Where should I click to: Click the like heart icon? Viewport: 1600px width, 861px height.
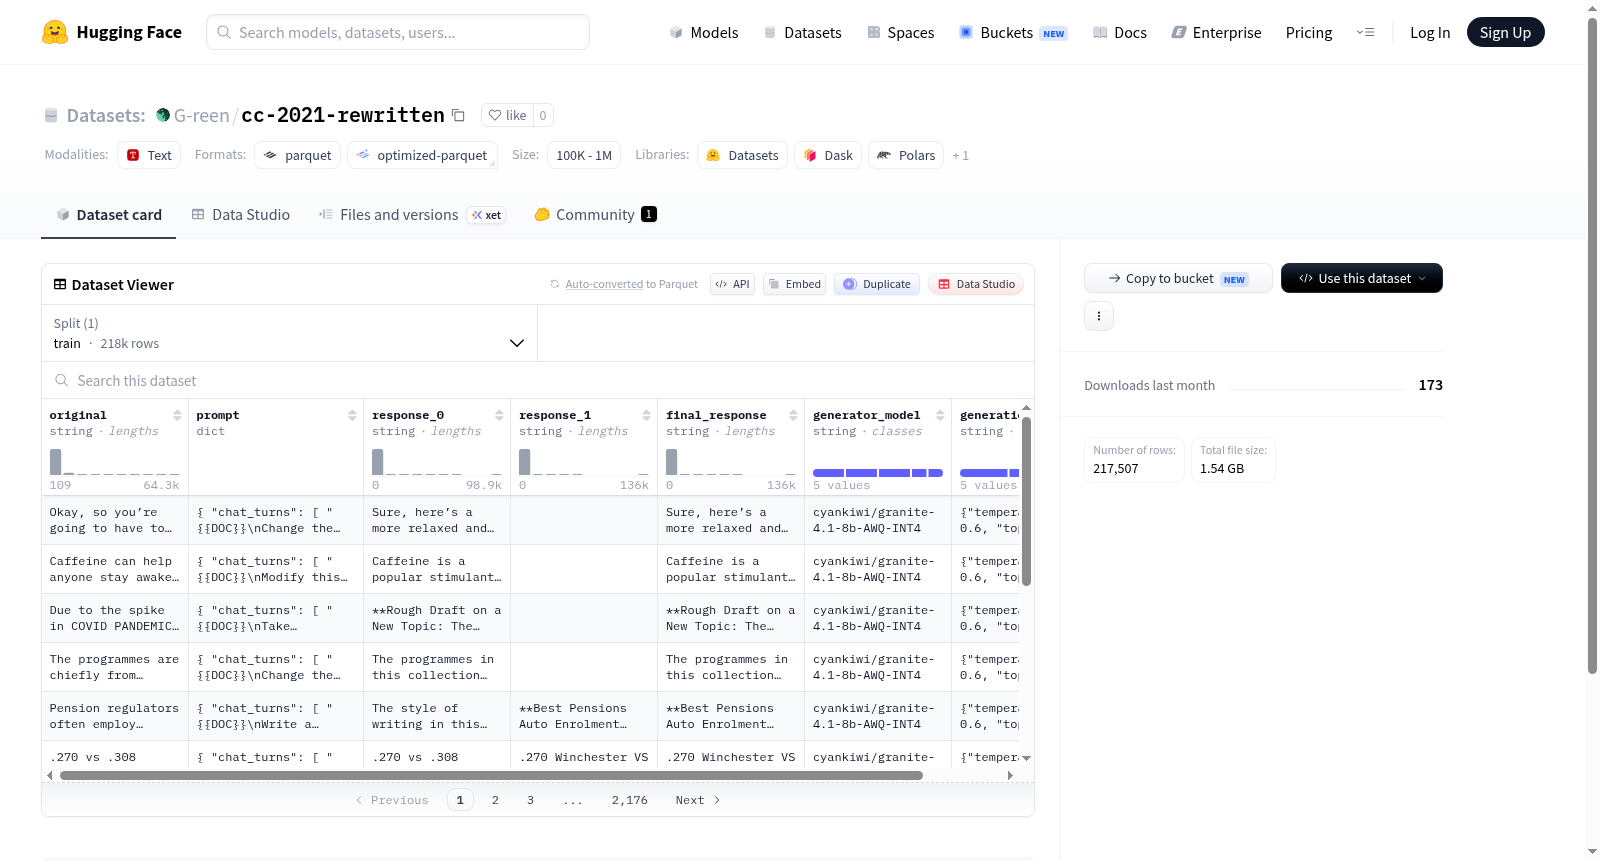495,115
